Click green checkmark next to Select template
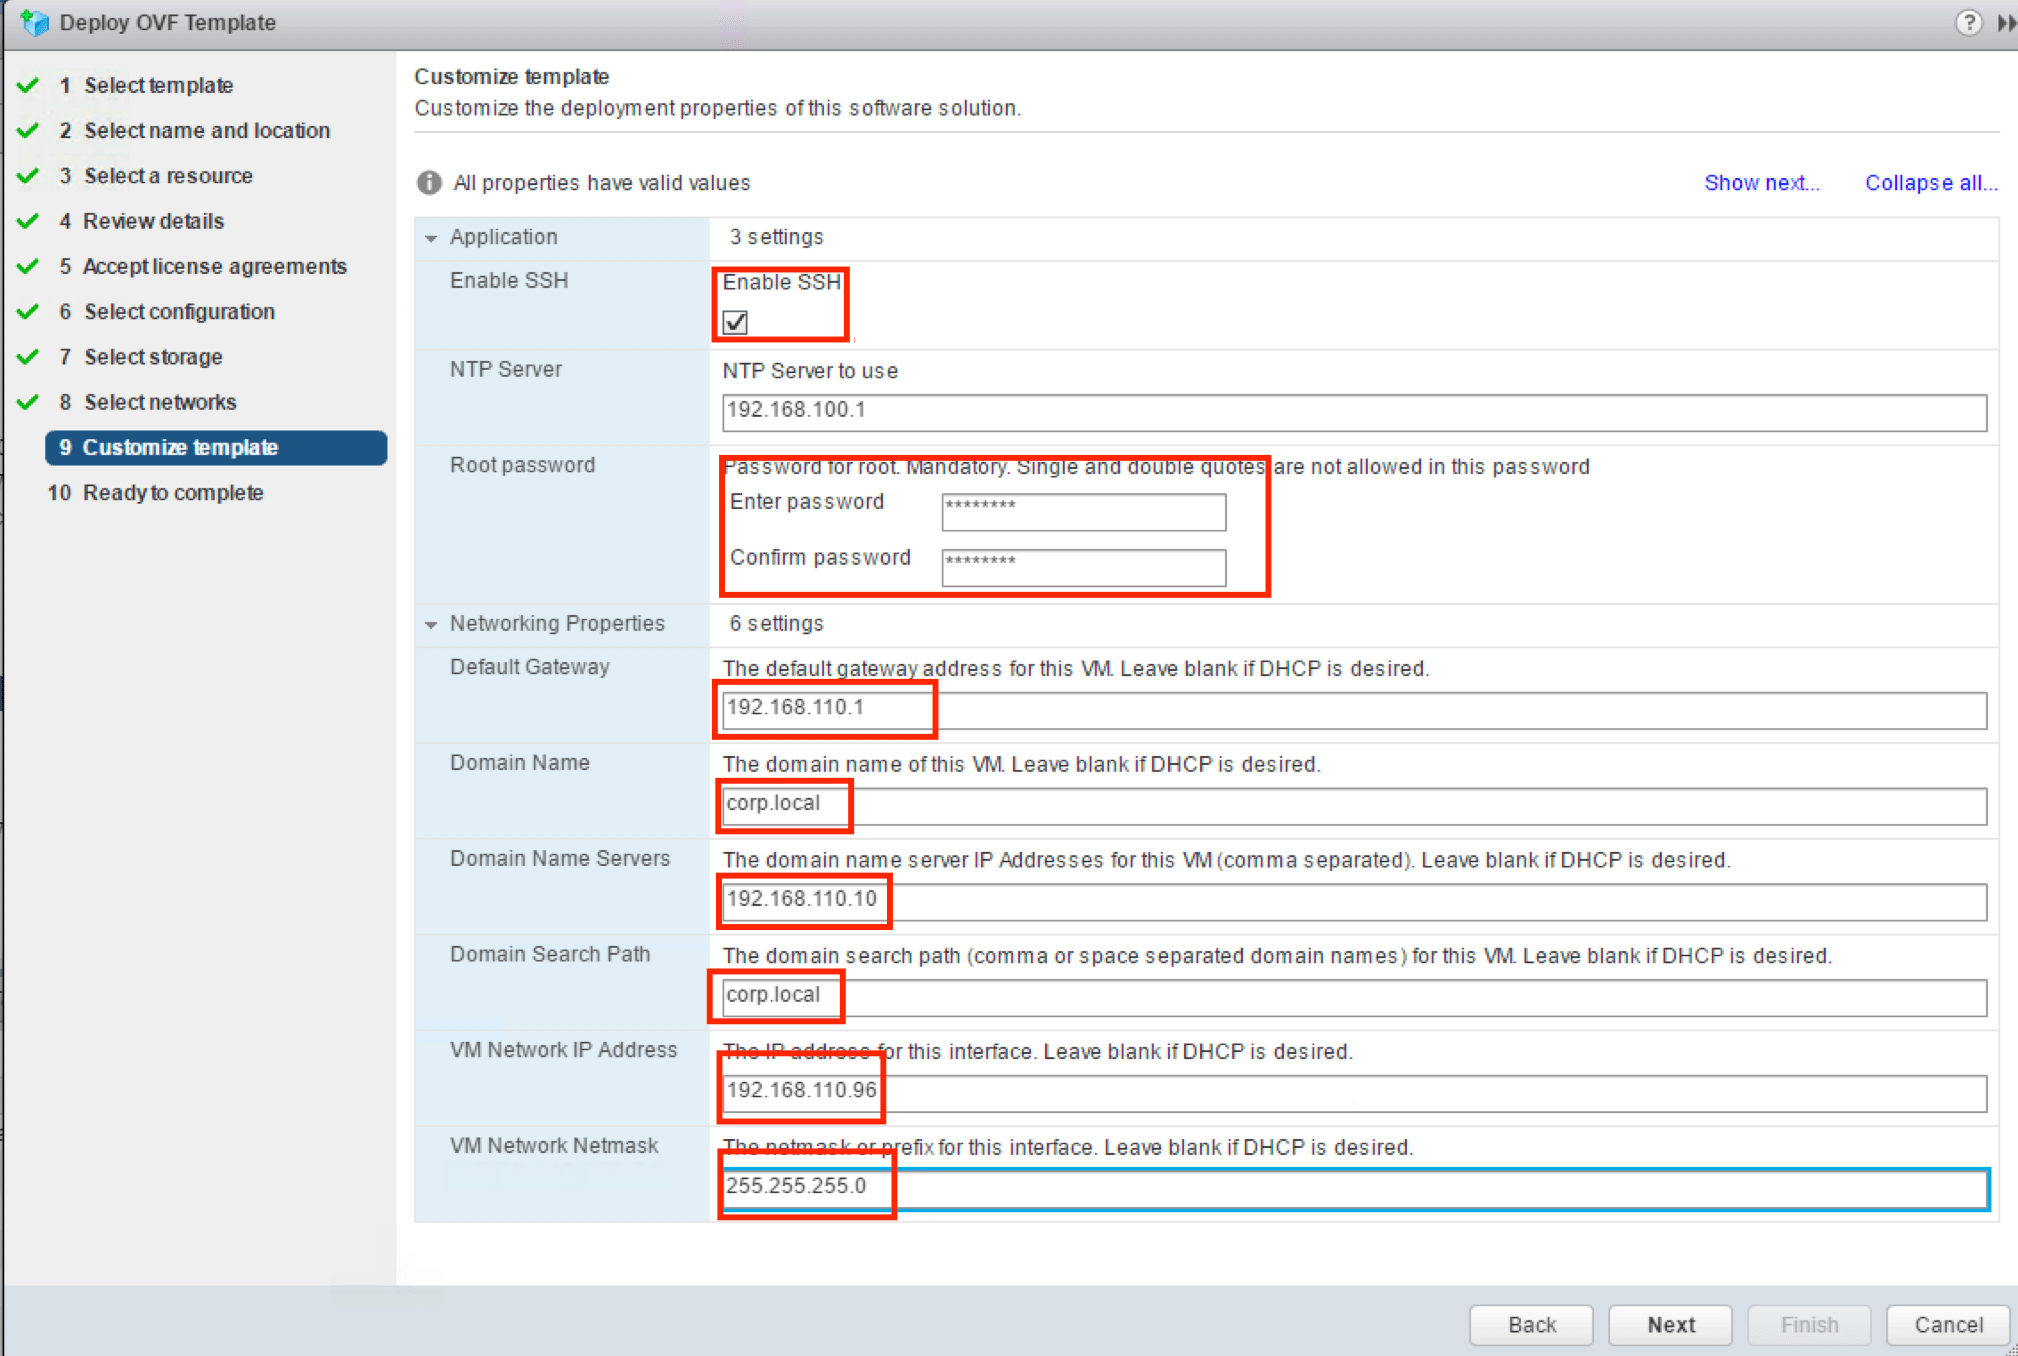 click(28, 85)
